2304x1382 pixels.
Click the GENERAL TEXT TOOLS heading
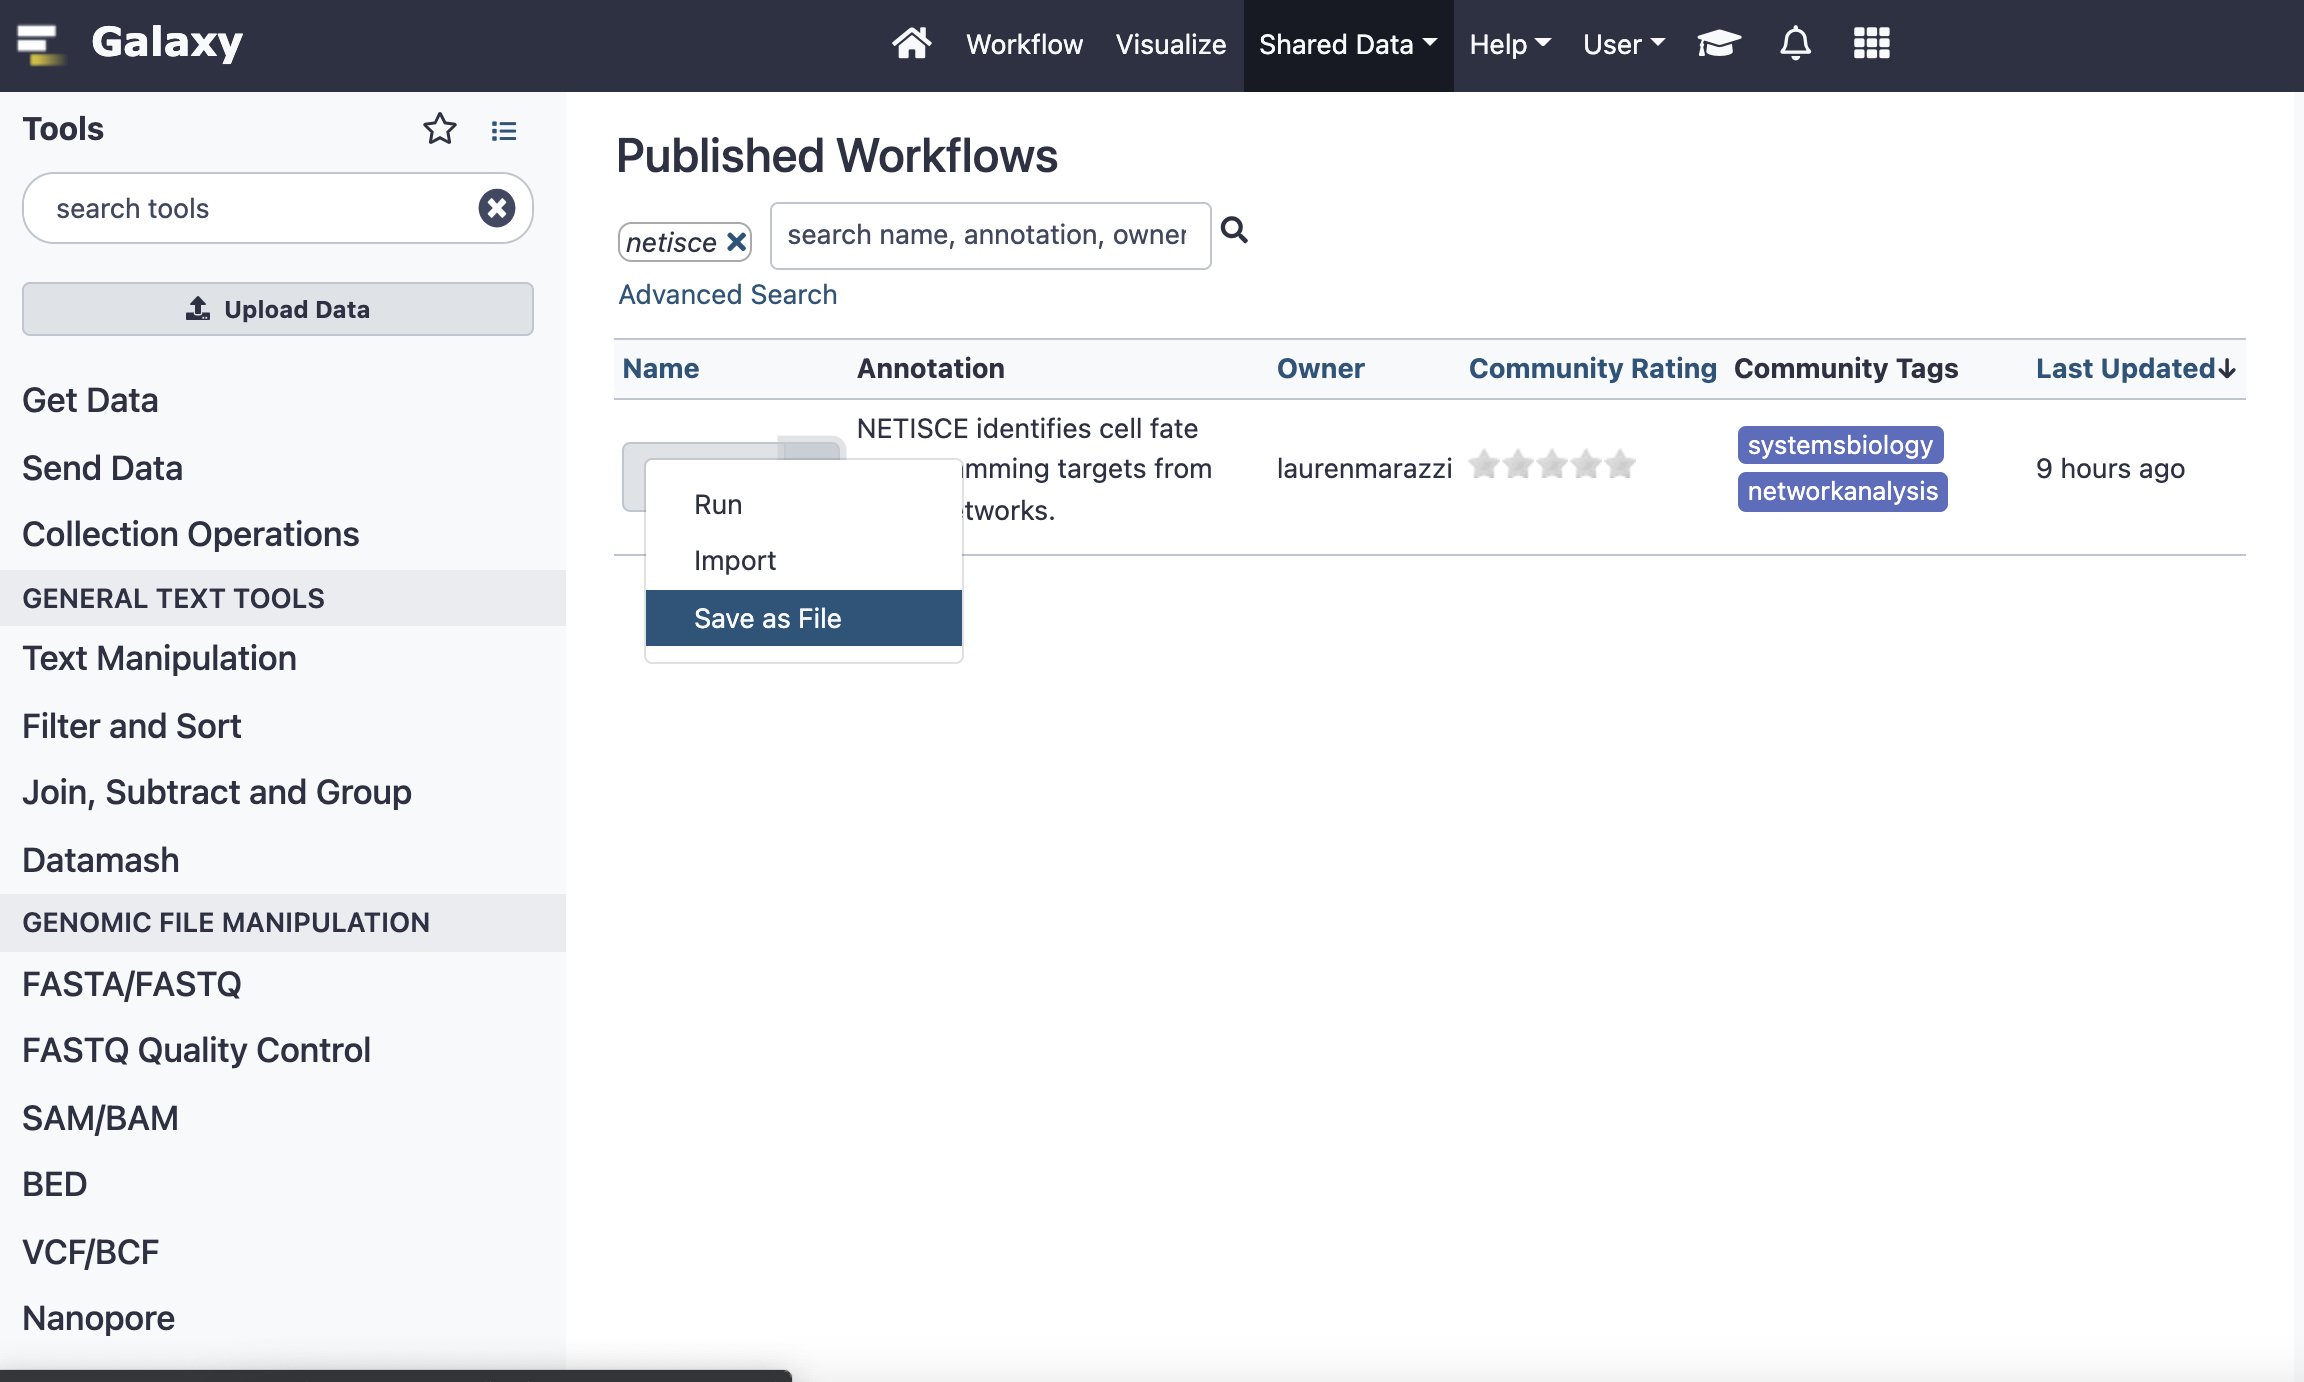click(173, 598)
